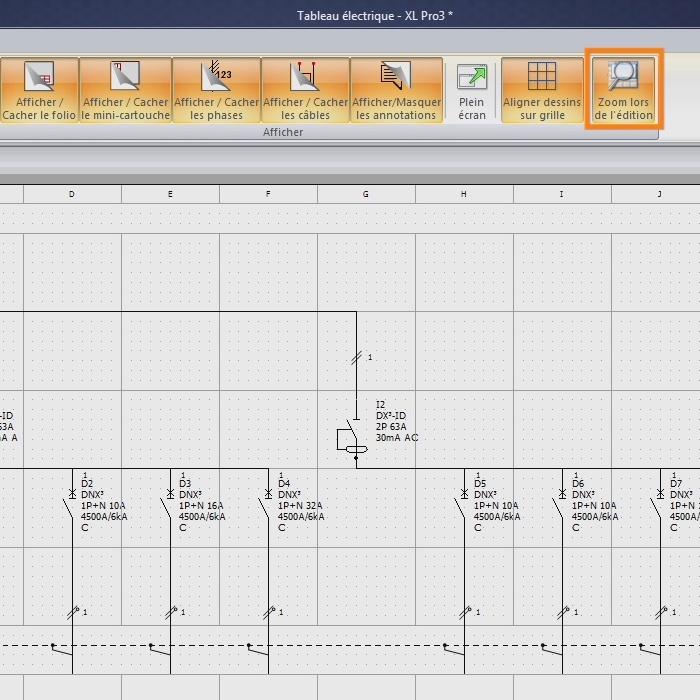Viewport: 700px width, 700px height.
Task: Select the contact symbol under D4's line
Action: pyautogui.click(x=258, y=650)
